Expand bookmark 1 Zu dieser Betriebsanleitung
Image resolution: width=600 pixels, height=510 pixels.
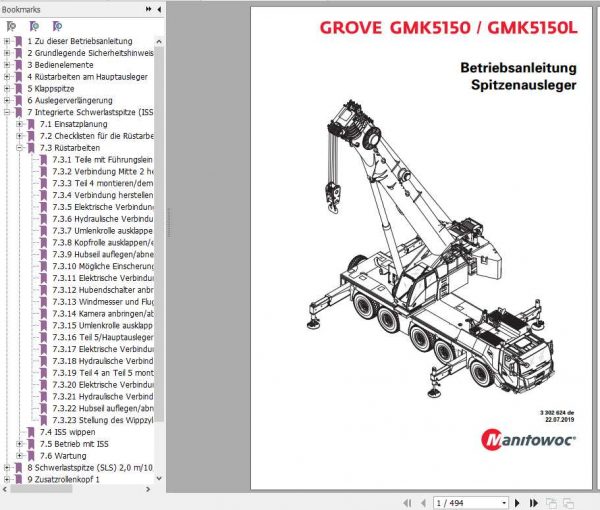[x=7, y=41]
